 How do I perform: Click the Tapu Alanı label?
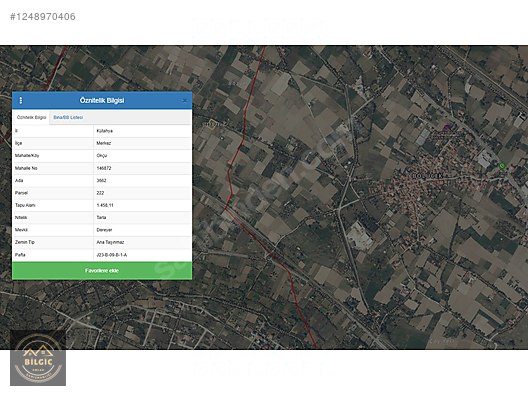(x=25, y=205)
